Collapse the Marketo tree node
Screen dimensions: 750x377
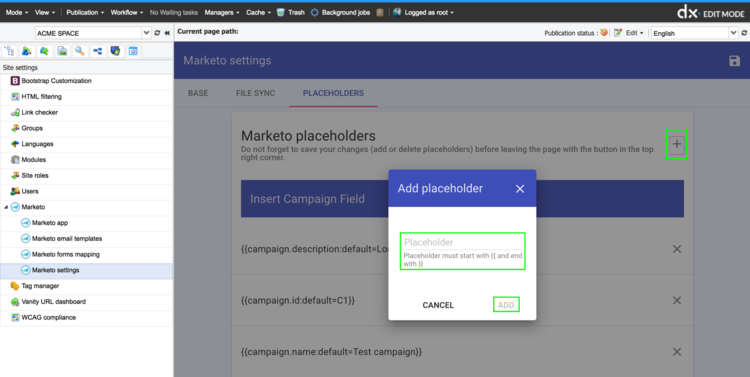pyautogui.click(x=6, y=207)
